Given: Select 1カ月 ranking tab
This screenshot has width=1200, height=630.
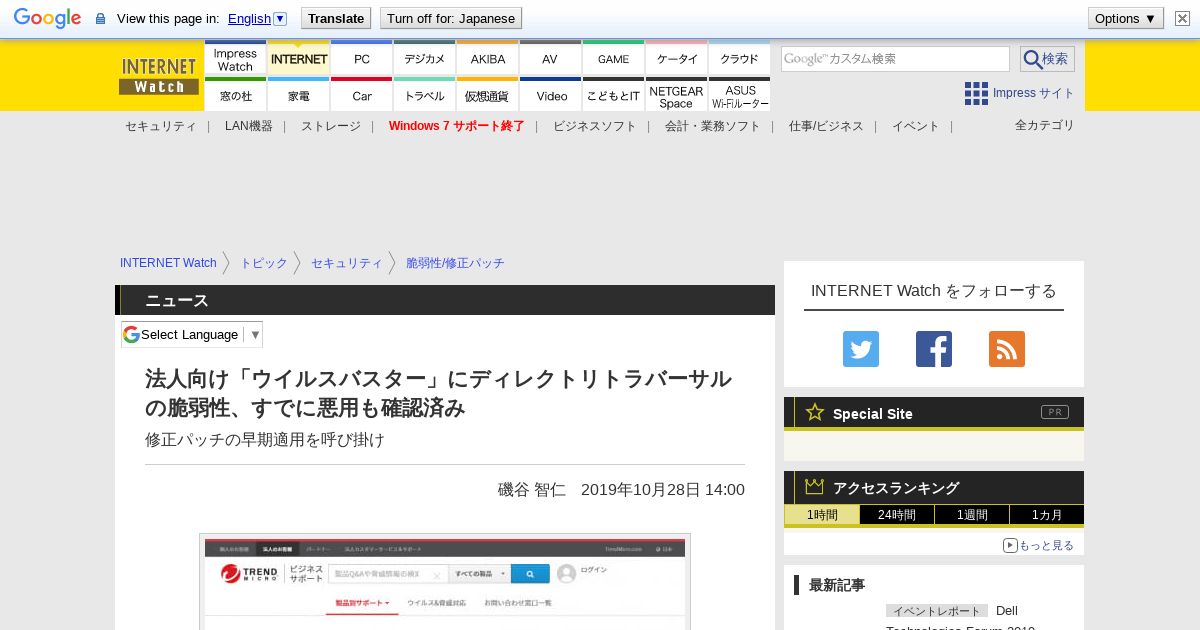Looking at the screenshot, I should click(1047, 515).
